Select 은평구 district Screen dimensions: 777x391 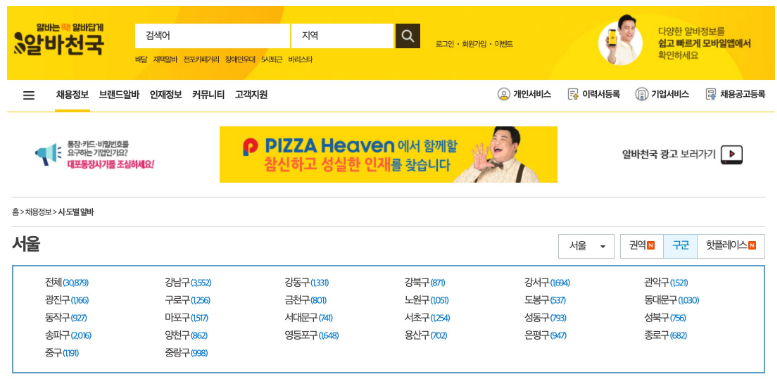point(545,335)
